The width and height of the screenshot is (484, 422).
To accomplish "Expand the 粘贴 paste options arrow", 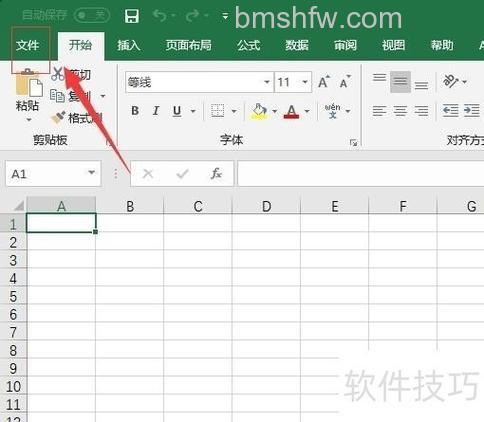I will 29,120.
